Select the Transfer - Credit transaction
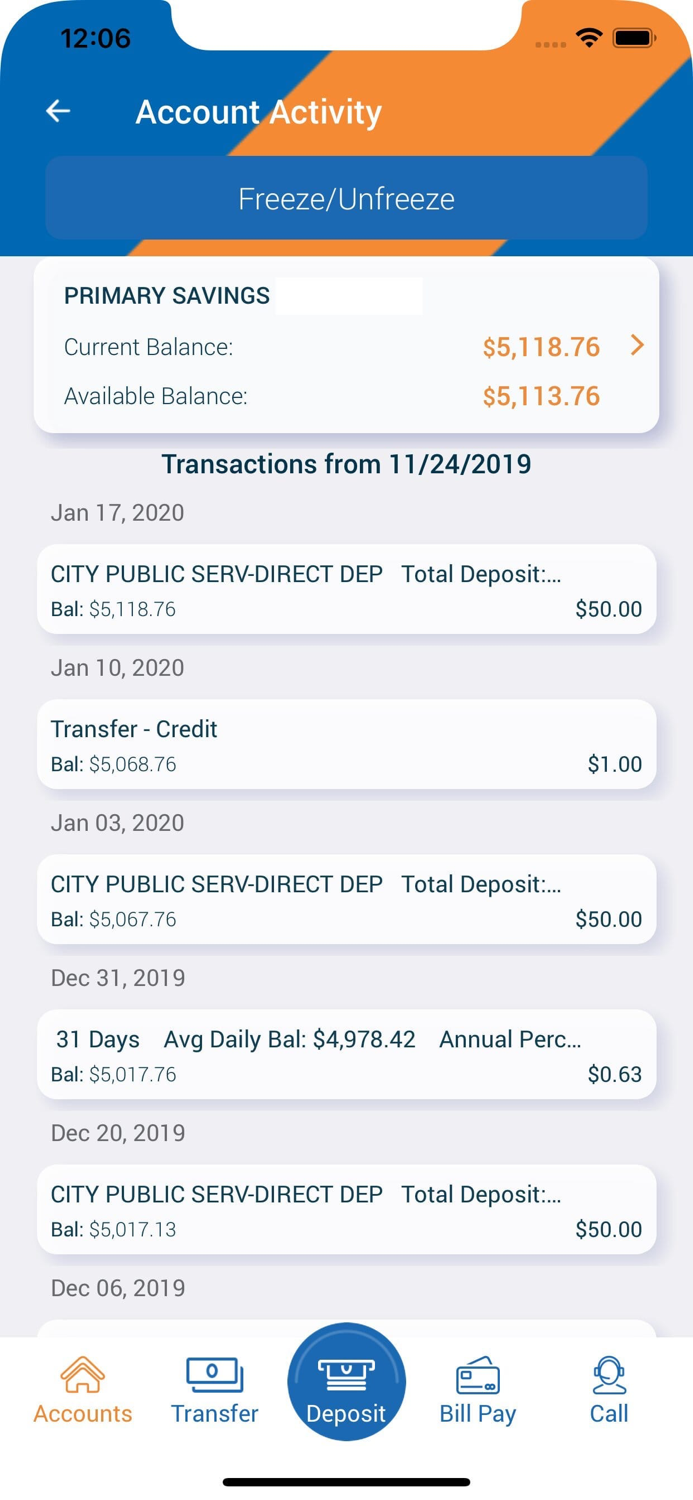 click(346, 744)
